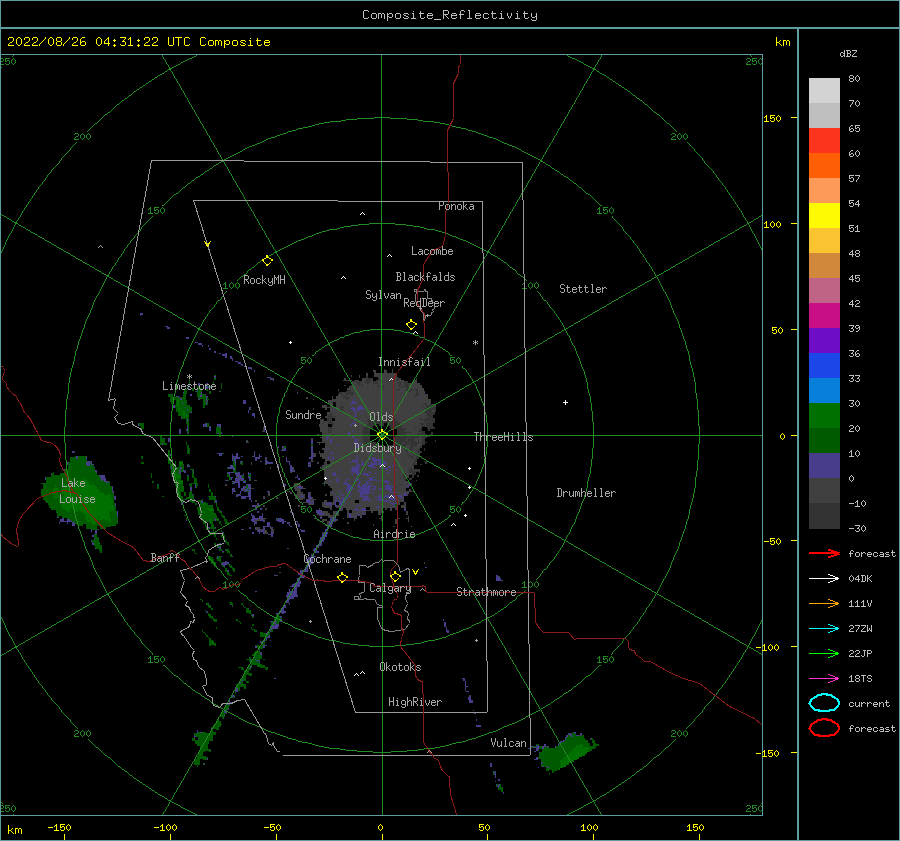The image size is (900, 841).
Task: Click the Sylvan label
Action: pos(383,295)
